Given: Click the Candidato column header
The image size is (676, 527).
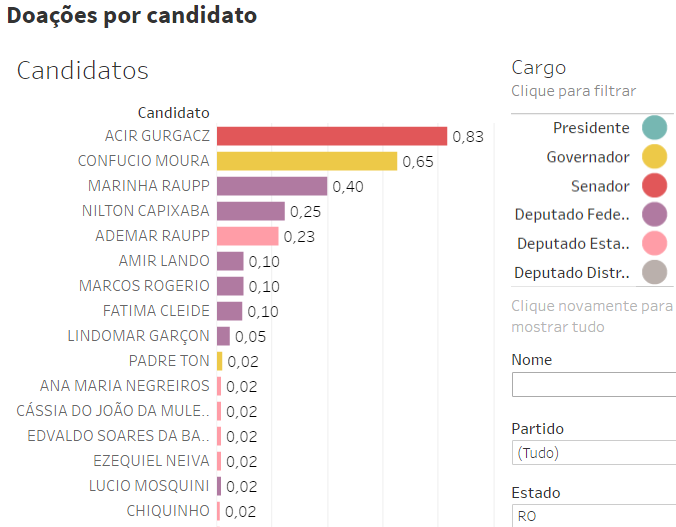Looking at the screenshot, I should pos(174,113).
